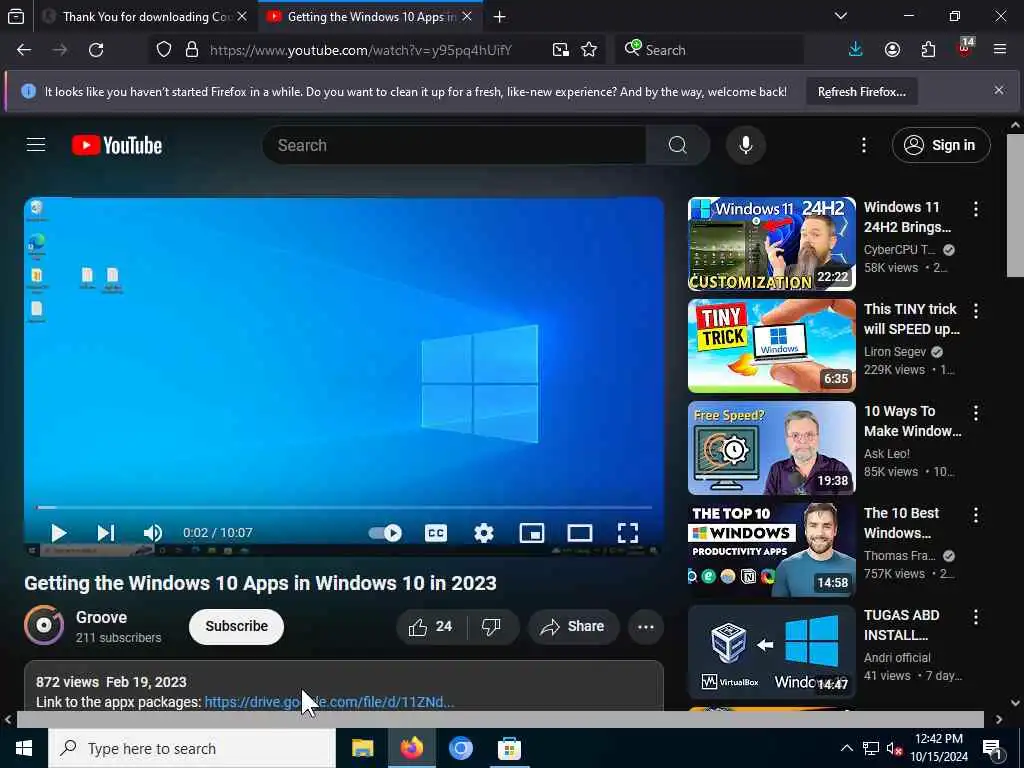View site security padlock info
1024x768 pixels.
click(x=192, y=50)
